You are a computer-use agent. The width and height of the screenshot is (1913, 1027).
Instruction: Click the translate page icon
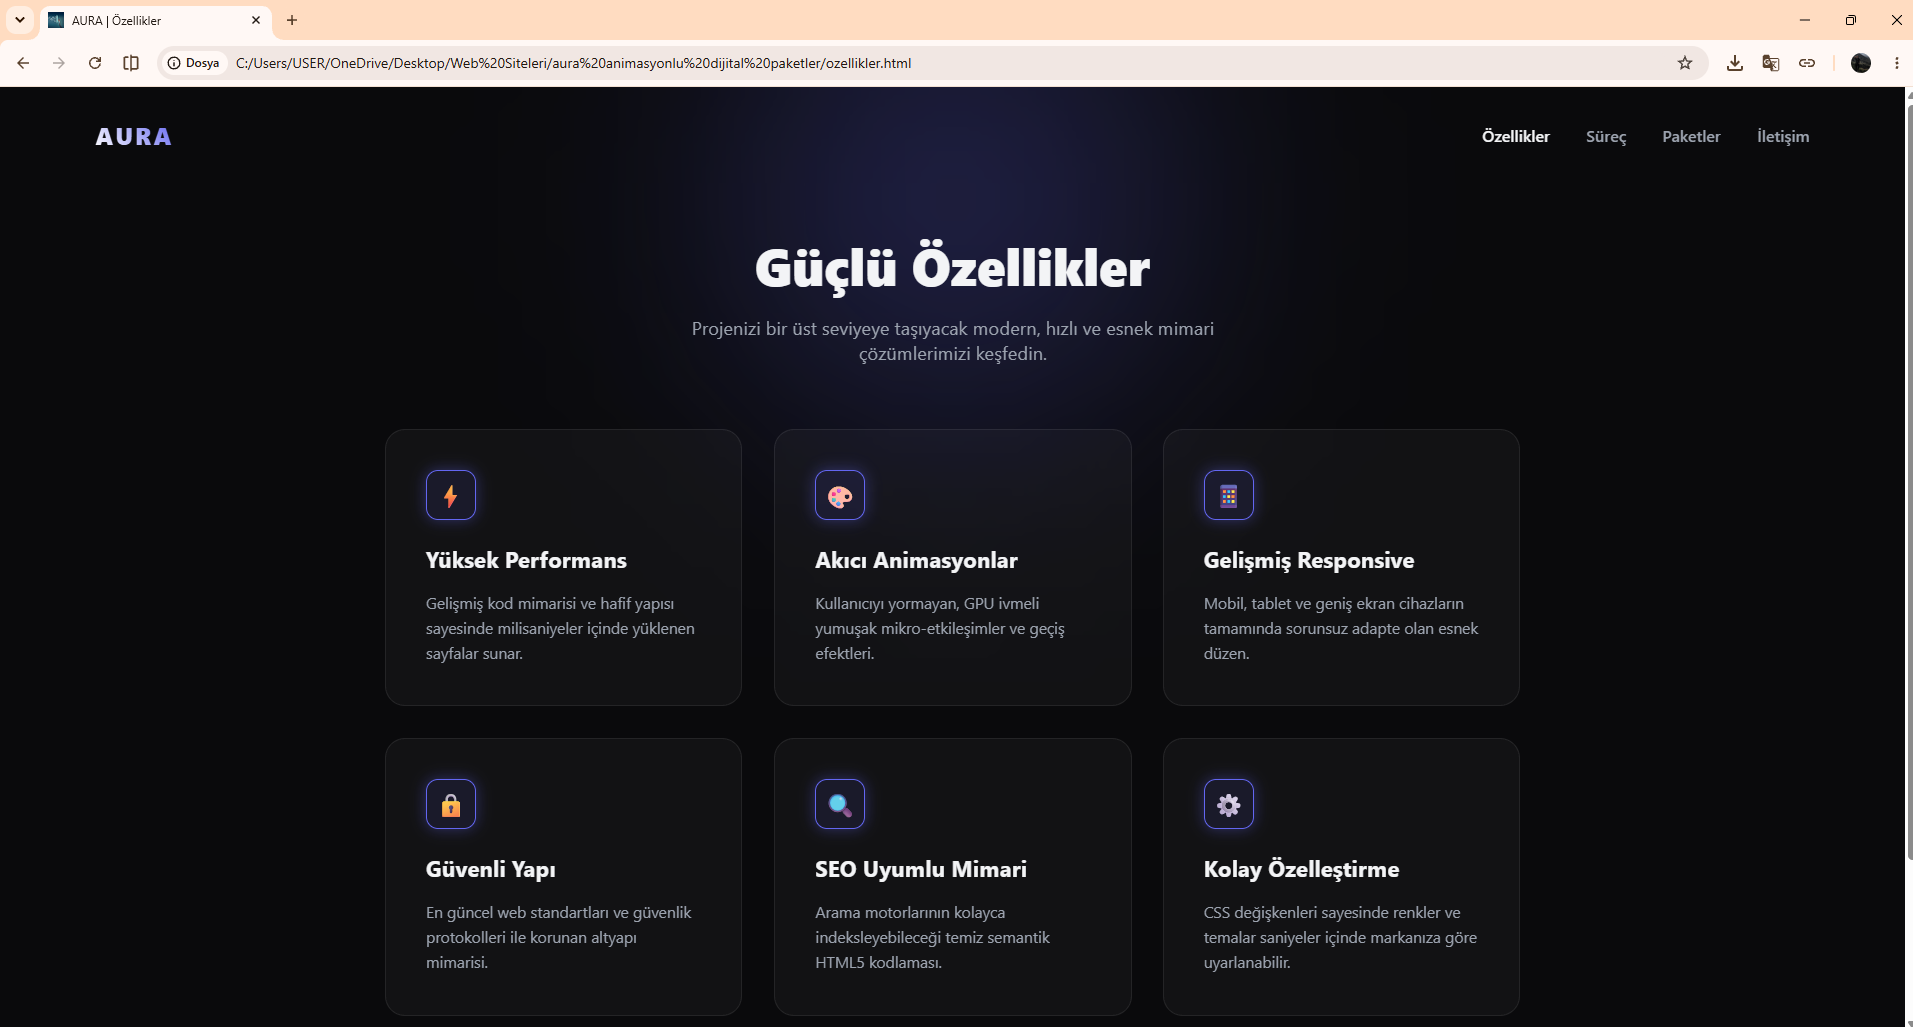(1771, 63)
